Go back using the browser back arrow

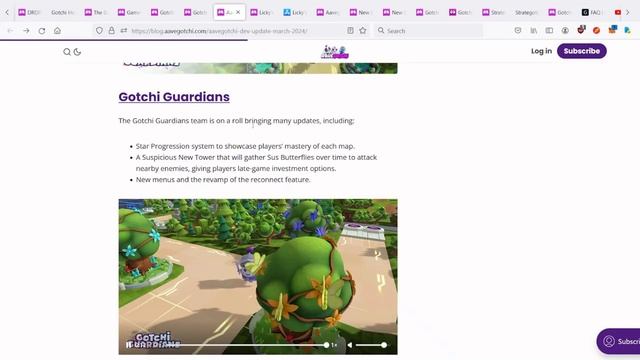tap(10, 31)
